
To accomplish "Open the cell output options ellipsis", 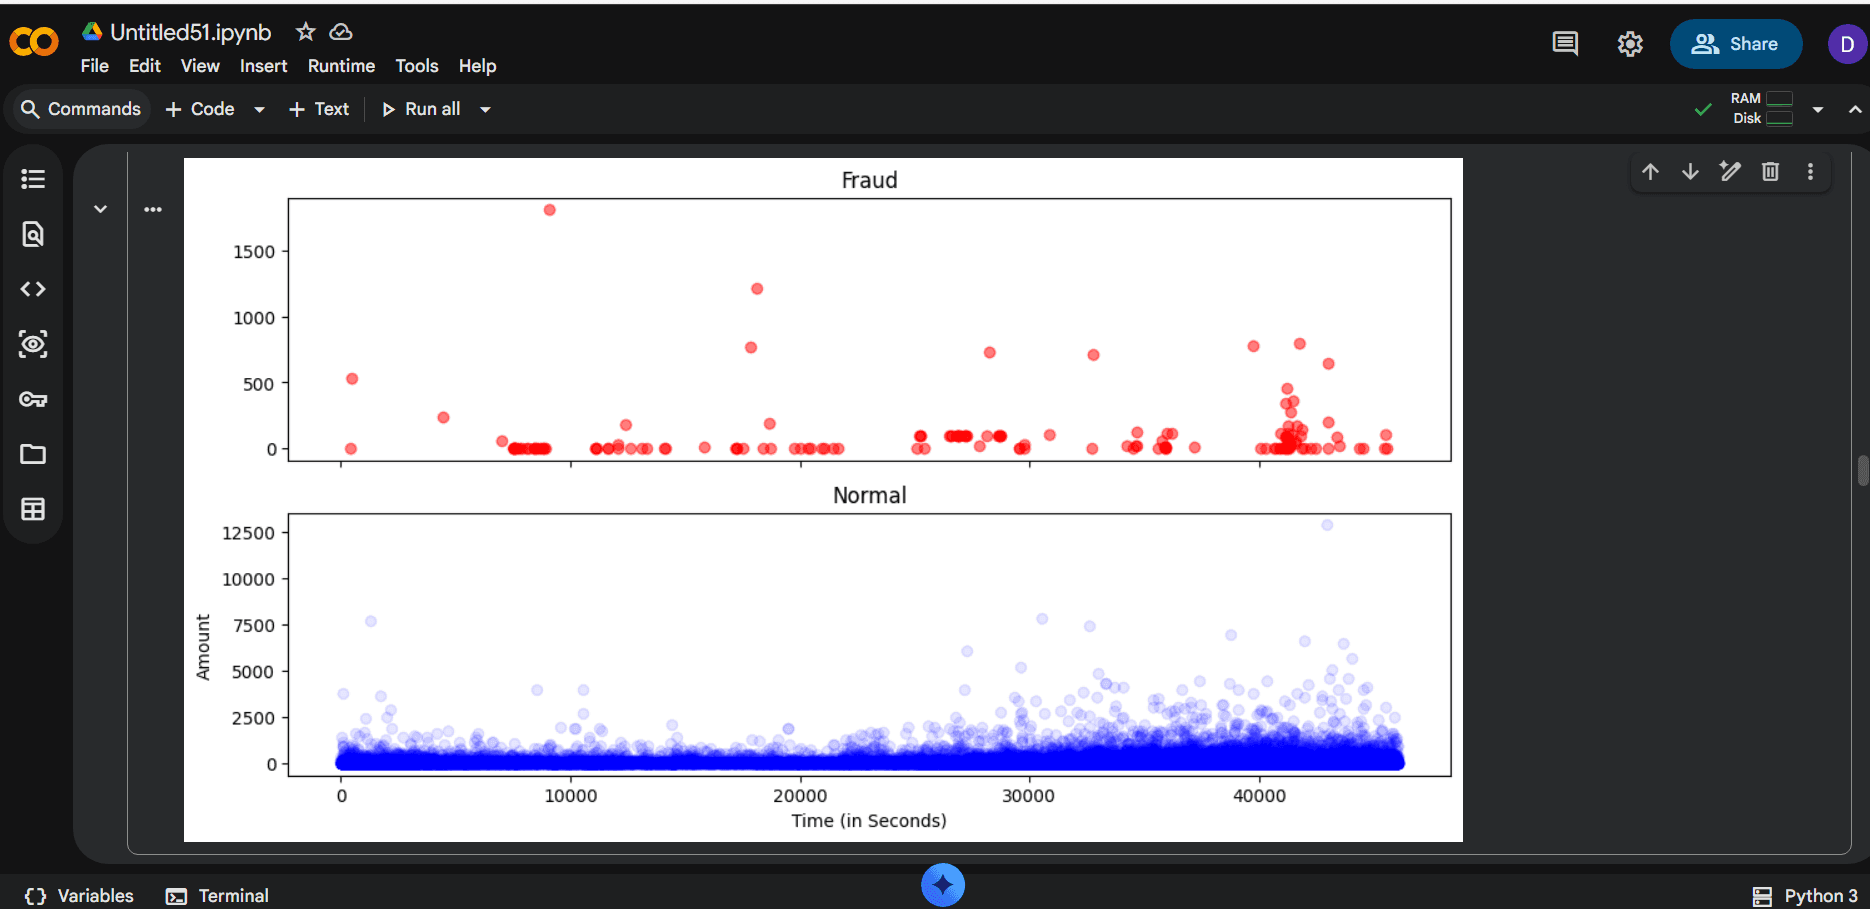I will [x=153, y=209].
